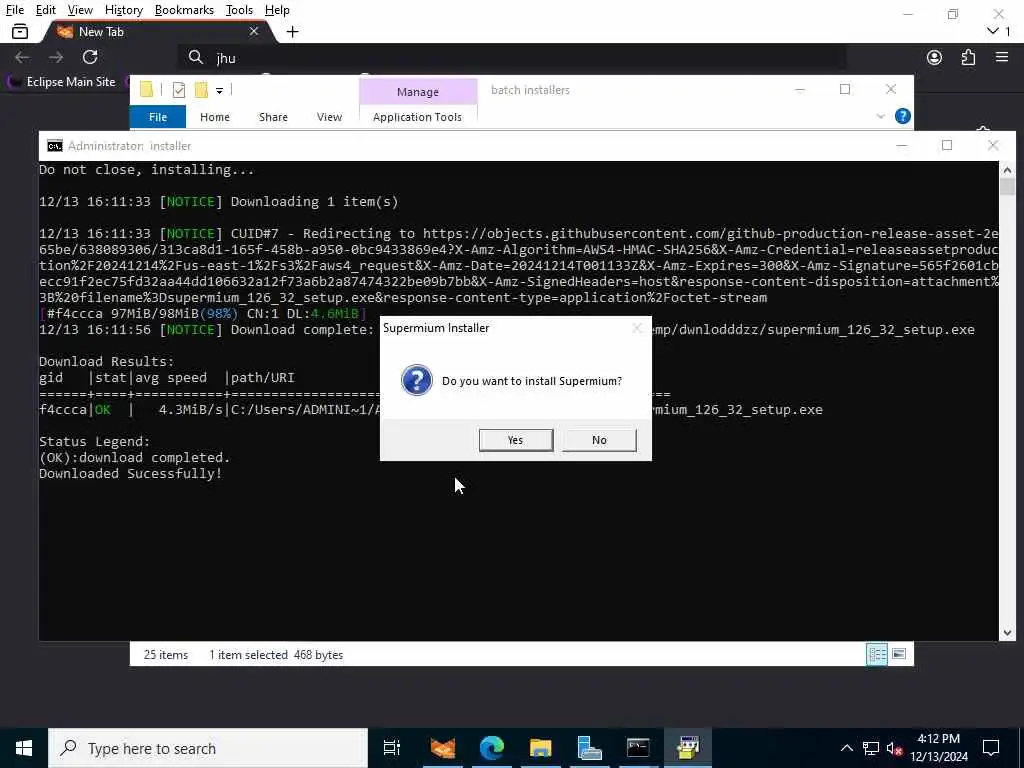Open Customize Quick Access Toolbar dropdown
Viewport: 1024px width, 768px height.
tap(219, 91)
